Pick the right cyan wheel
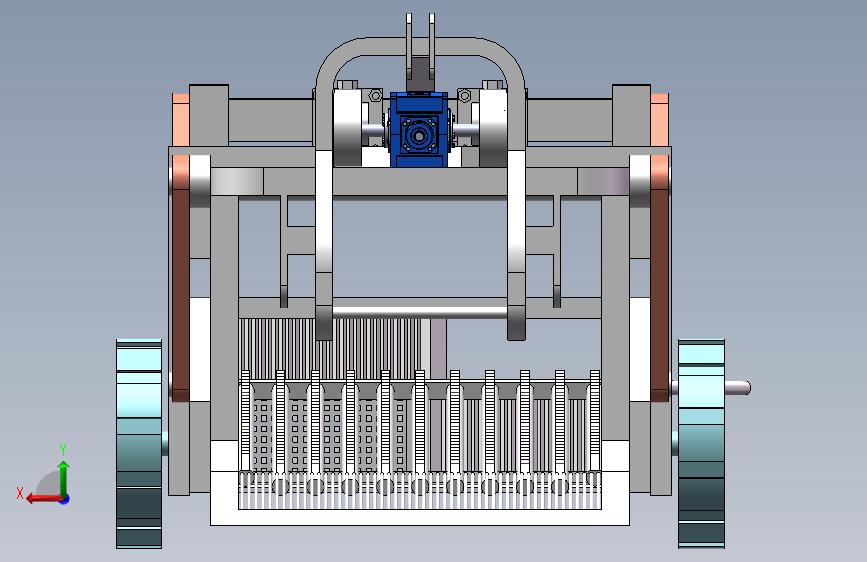 [x=701, y=444]
